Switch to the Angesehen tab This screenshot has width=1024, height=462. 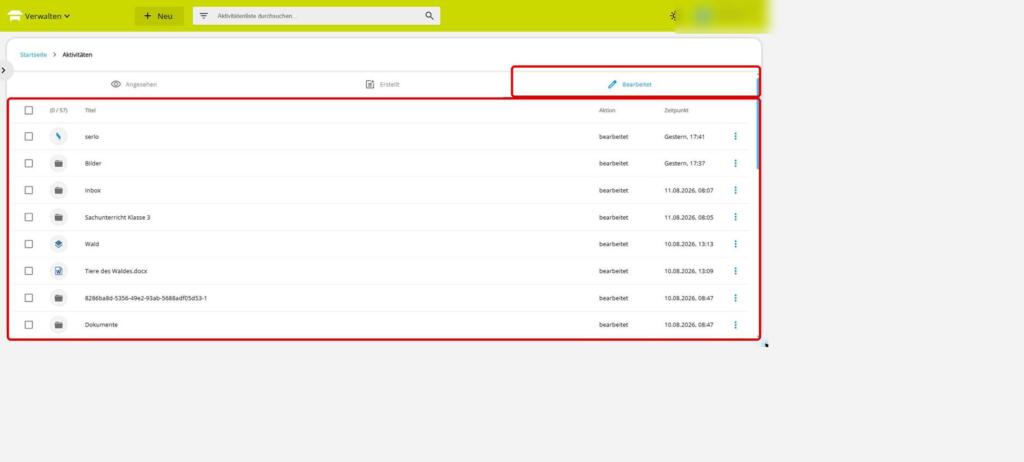(134, 84)
